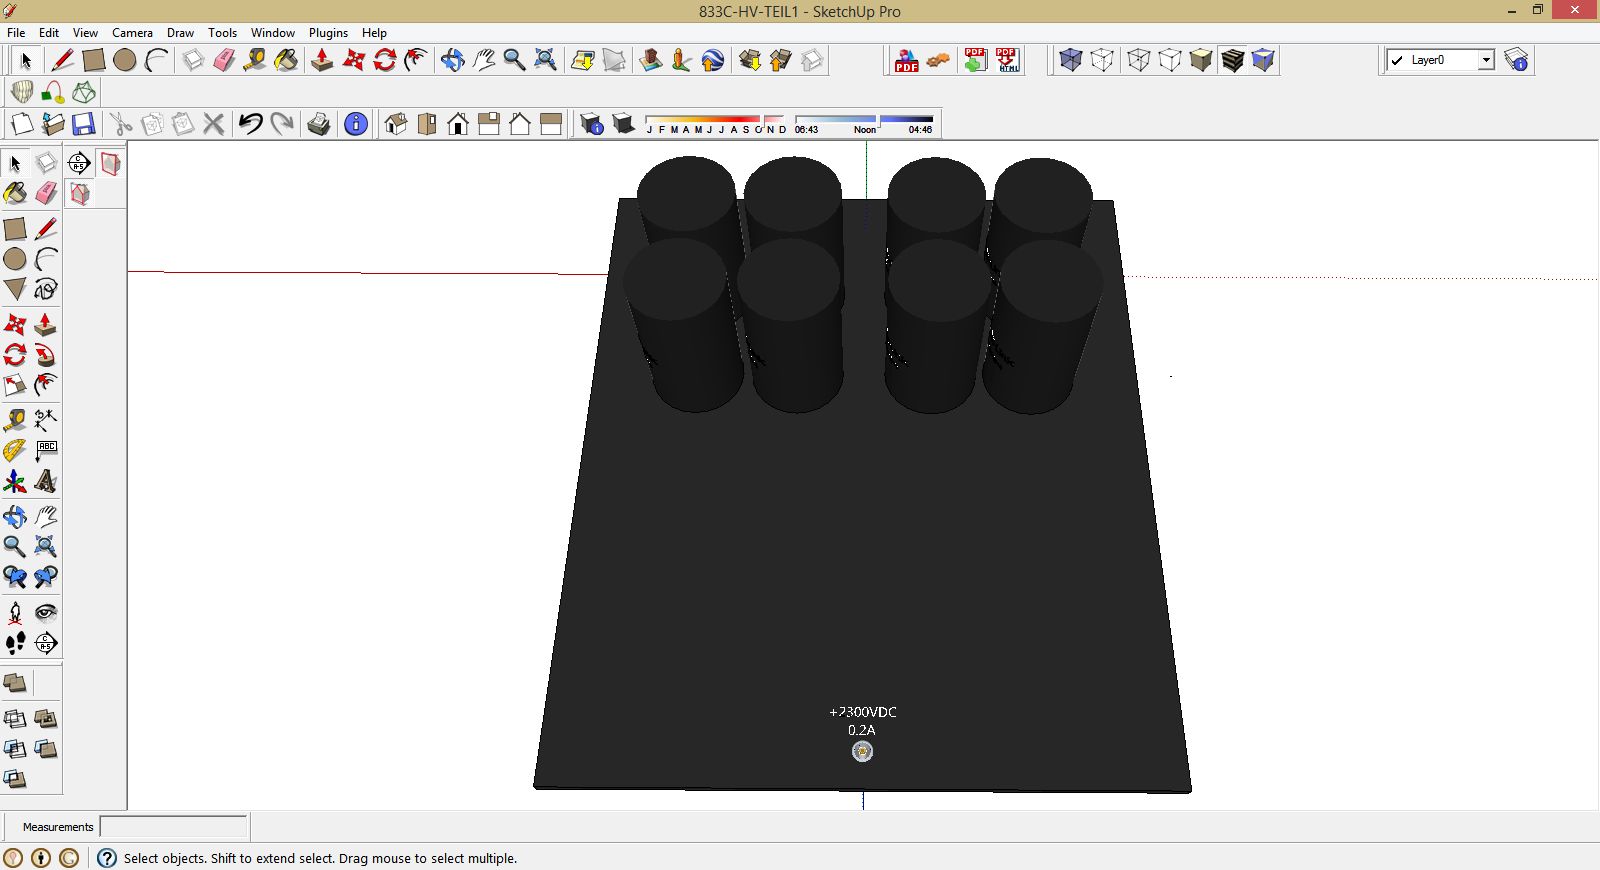Click the Print icon
The image size is (1600, 870).
click(x=319, y=124)
